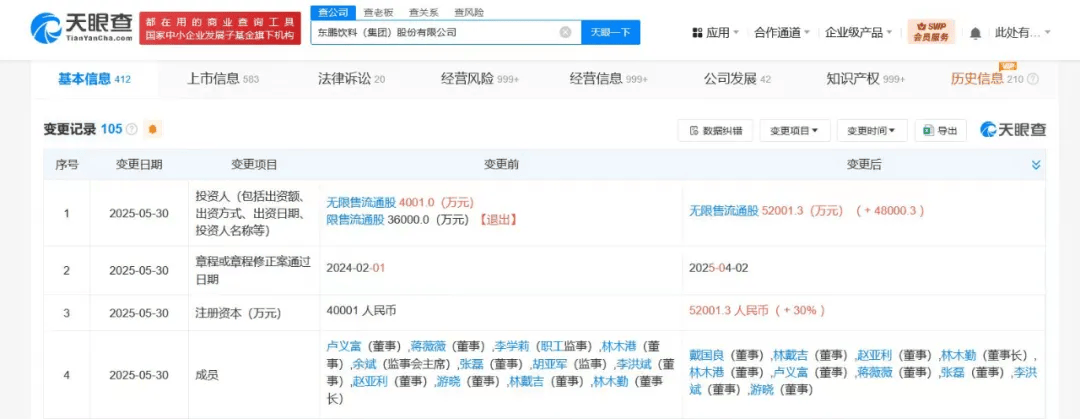This screenshot has width=1080, height=419.
Task: Open the 法律诉讼 tab
Action: 351,79
